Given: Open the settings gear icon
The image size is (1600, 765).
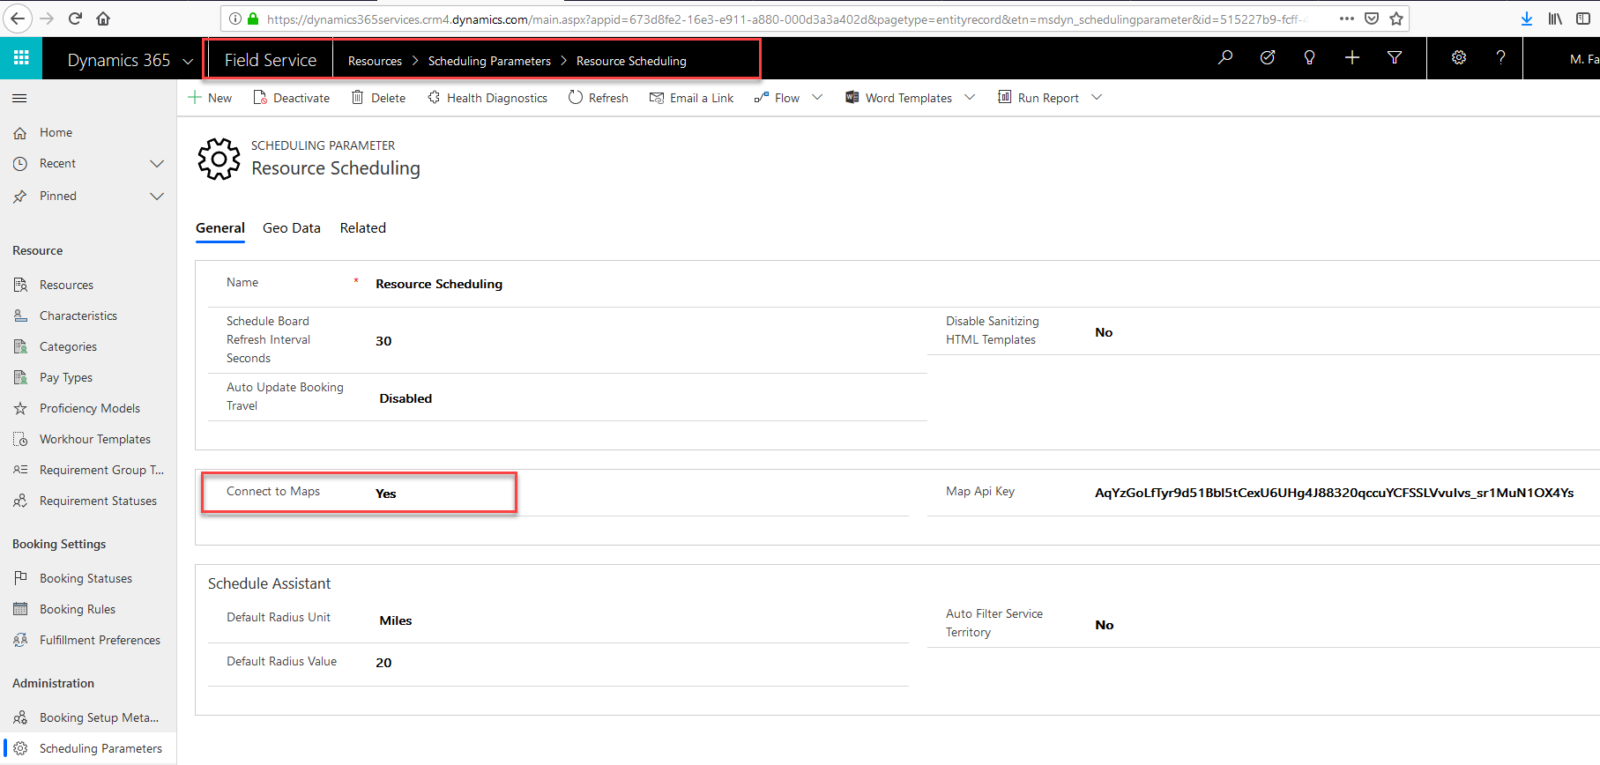Looking at the screenshot, I should pos(1459,58).
